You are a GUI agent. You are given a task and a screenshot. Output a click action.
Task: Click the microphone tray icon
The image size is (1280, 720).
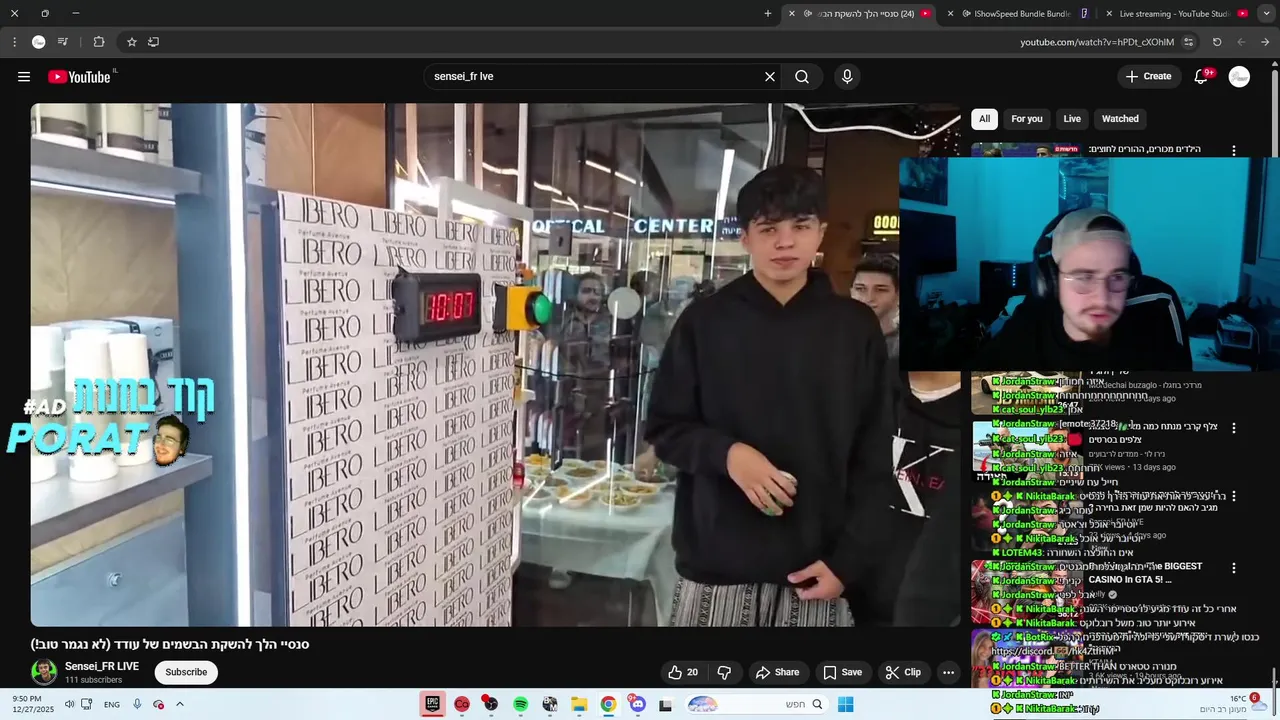(137, 704)
